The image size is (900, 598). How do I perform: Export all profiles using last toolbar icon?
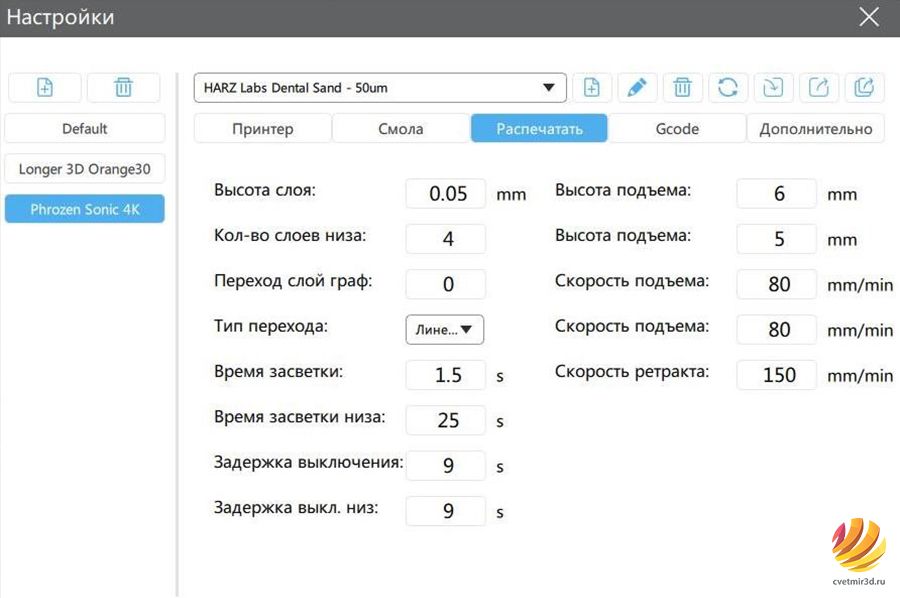coord(864,88)
